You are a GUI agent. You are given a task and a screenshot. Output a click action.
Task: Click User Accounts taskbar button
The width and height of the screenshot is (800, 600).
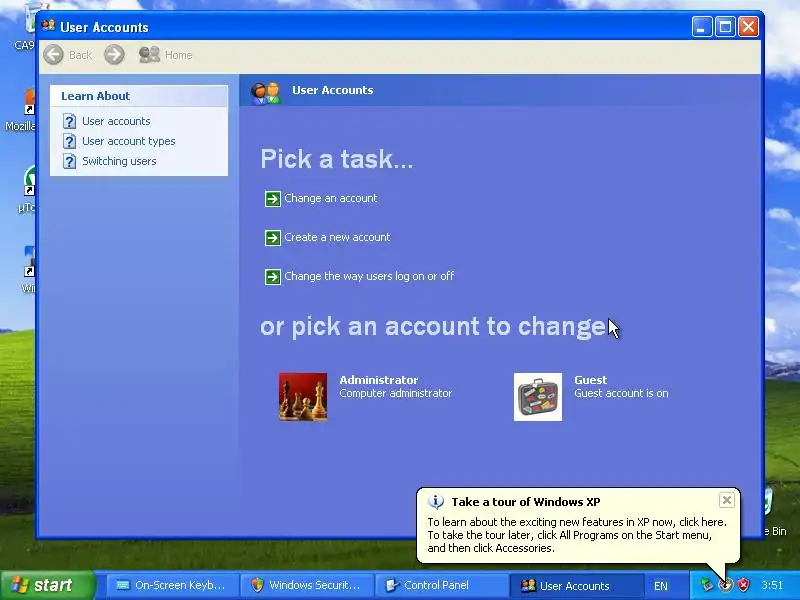576,585
